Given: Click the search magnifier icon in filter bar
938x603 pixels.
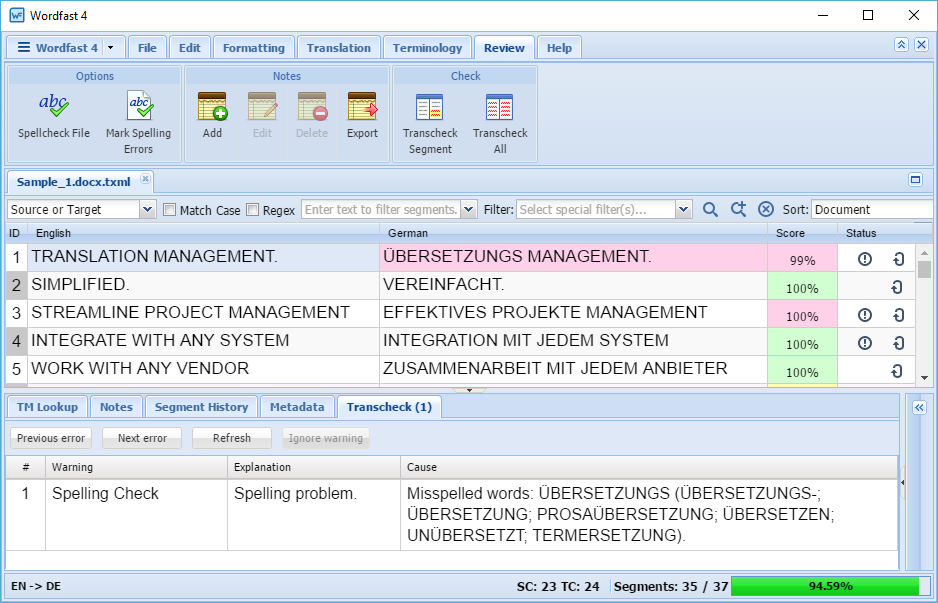Looking at the screenshot, I should (710, 209).
